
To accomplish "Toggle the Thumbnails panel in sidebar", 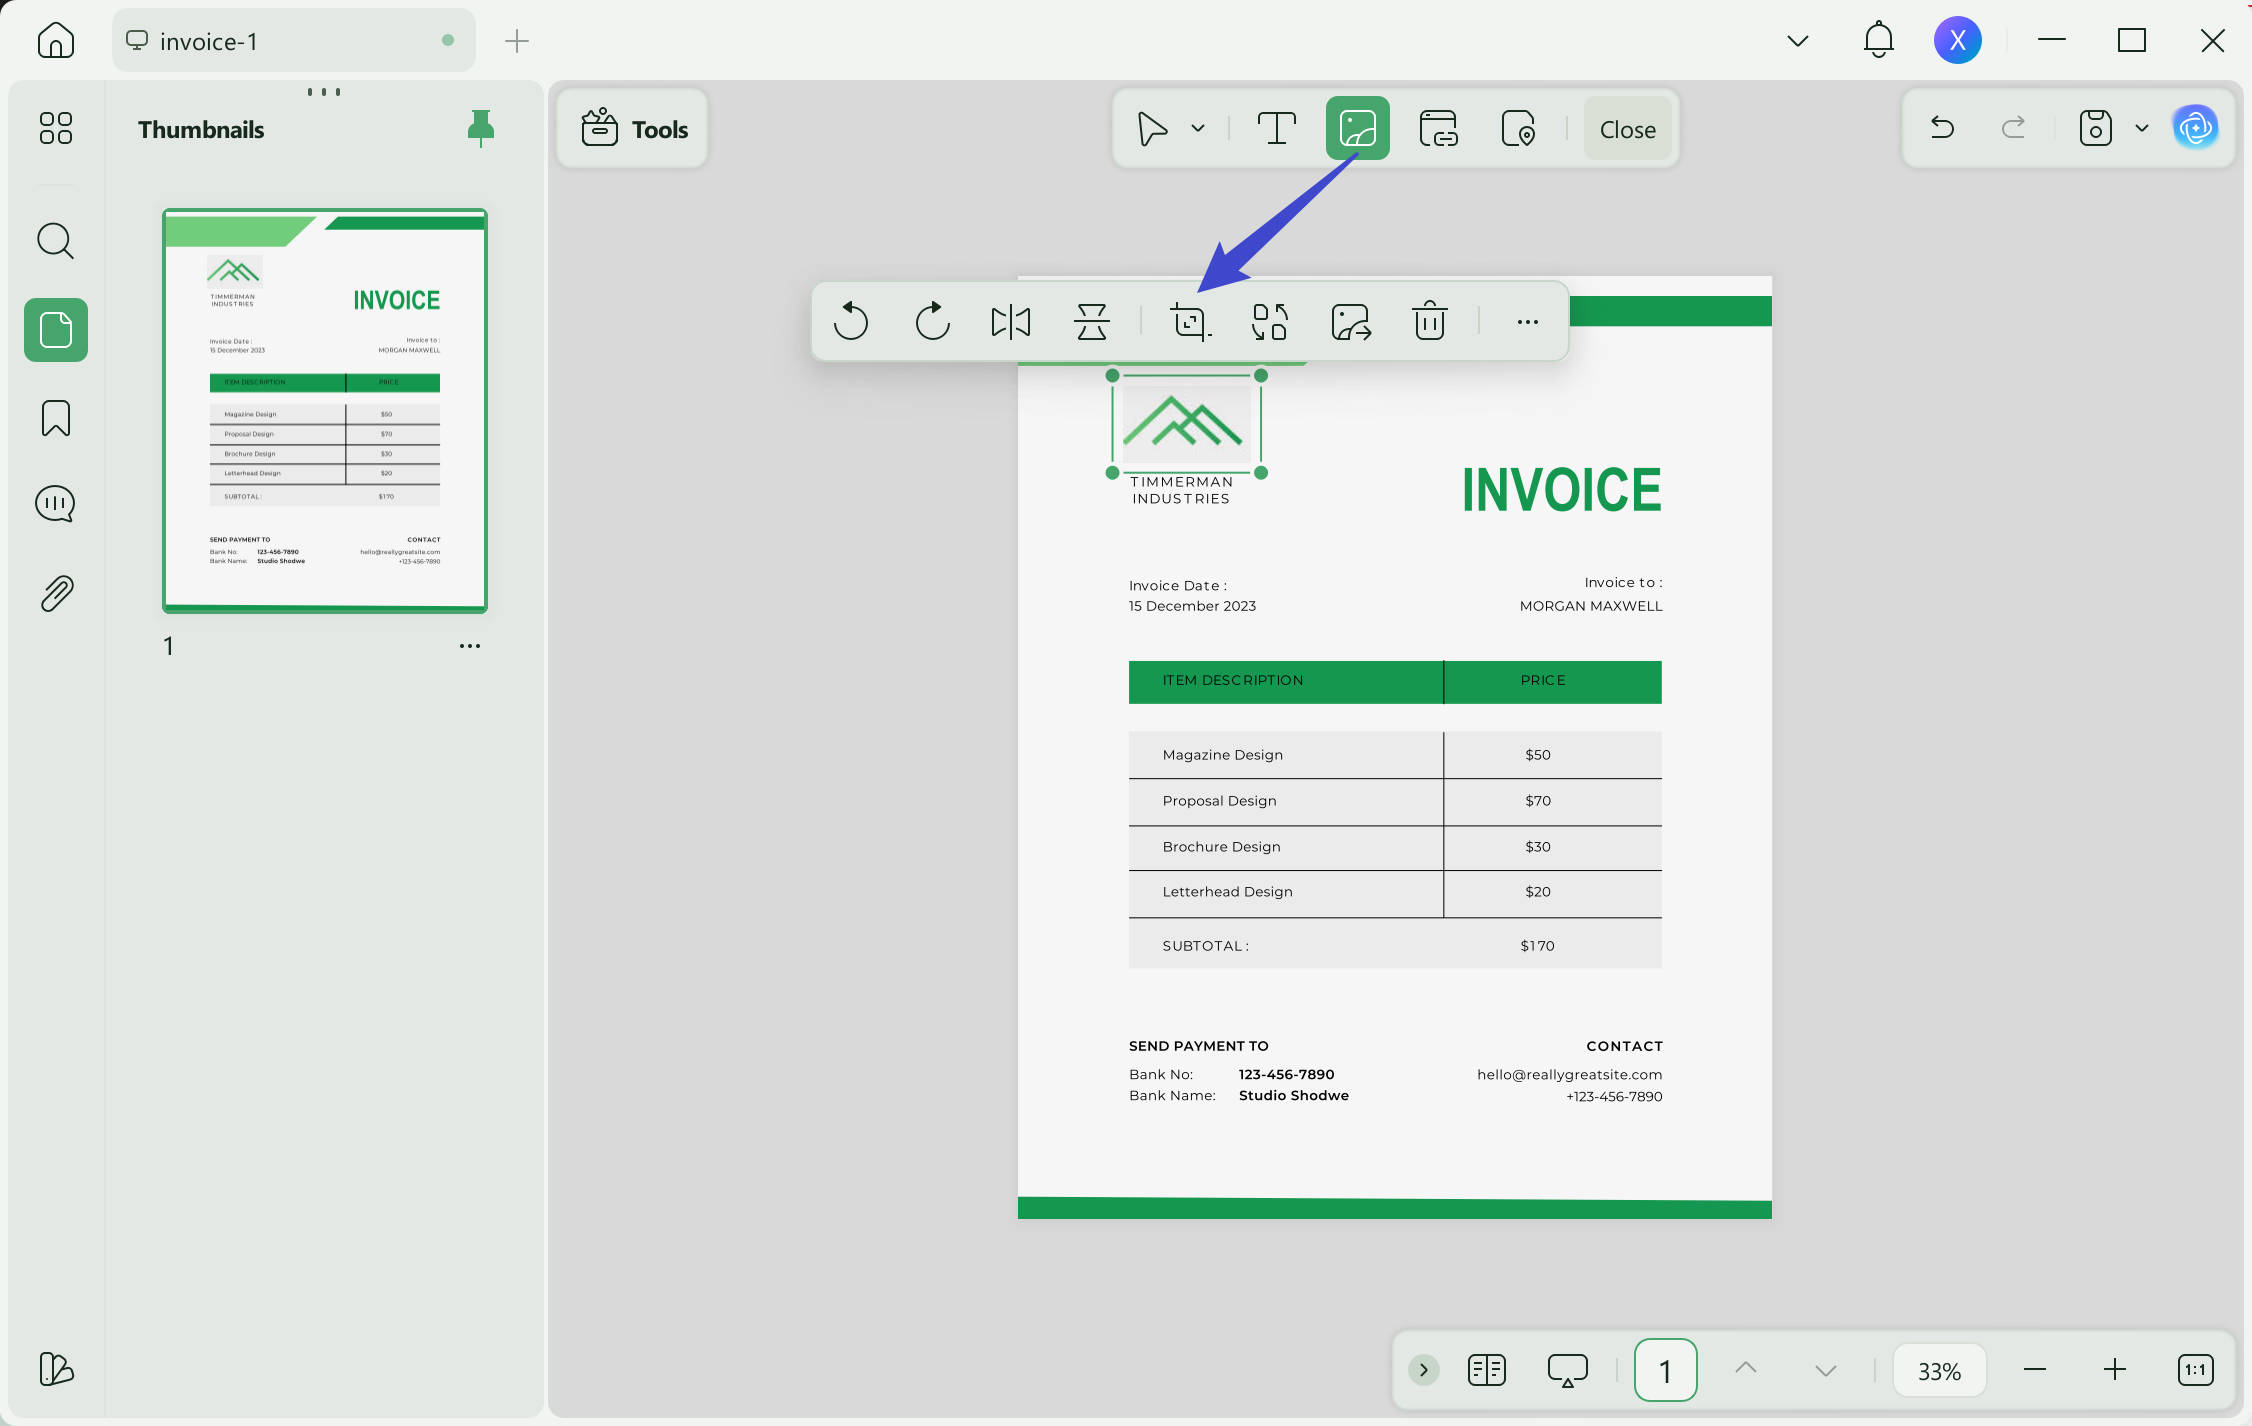I will pos(56,330).
